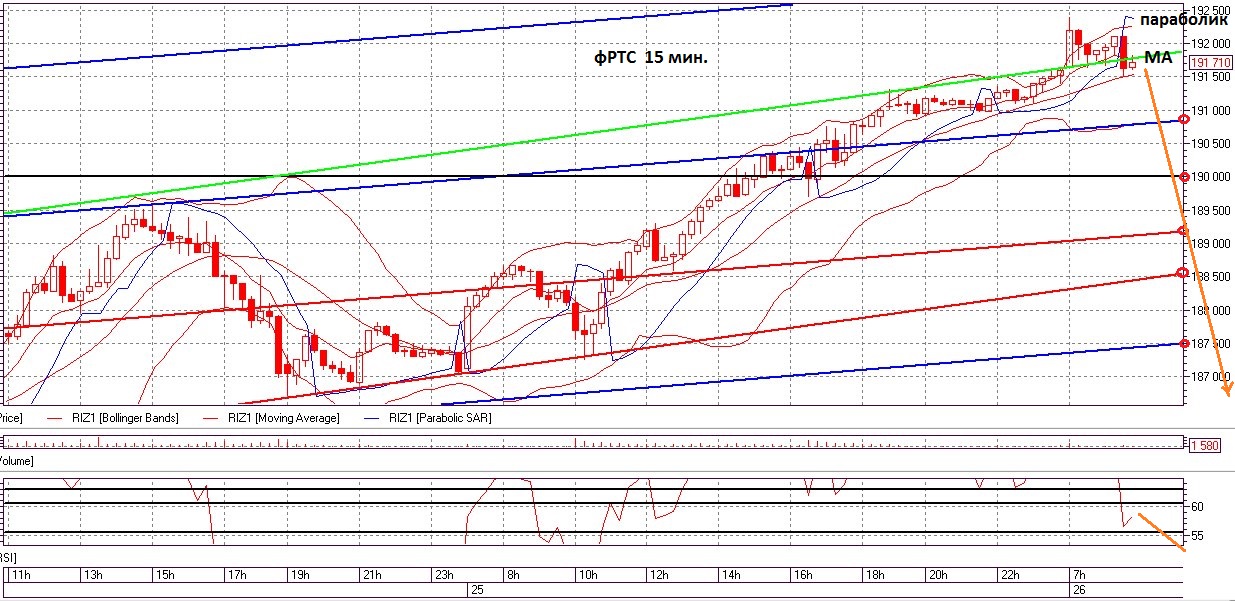Viewport: 1235px width, 601px height.
Task: Click the 20h time axis label
Action: pyautogui.click(x=939, y=575)
